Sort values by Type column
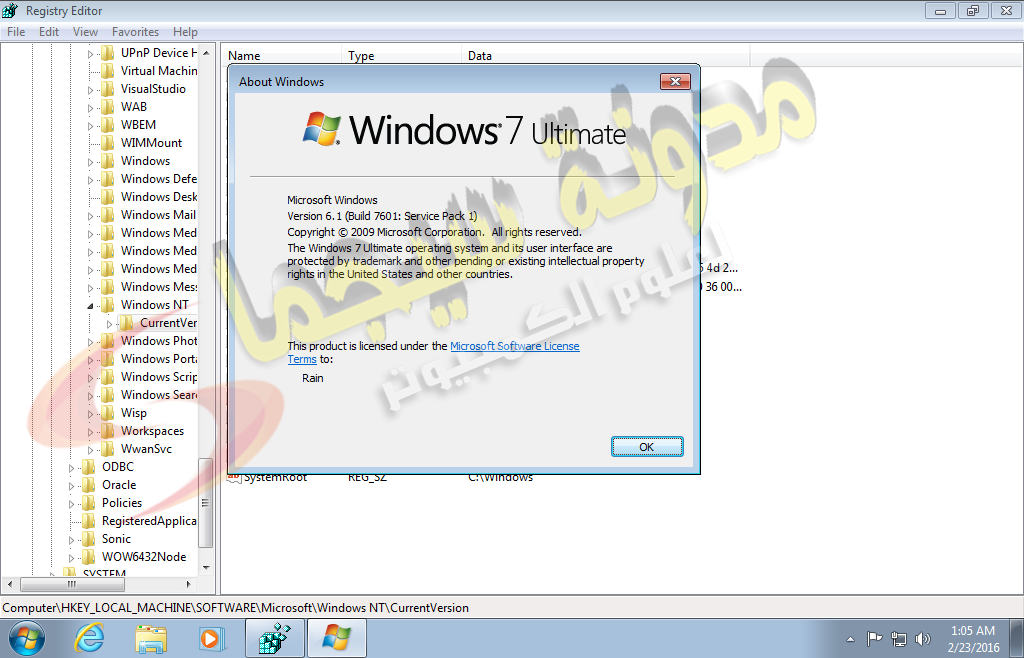1024x658 pixels. click(401, 55)
